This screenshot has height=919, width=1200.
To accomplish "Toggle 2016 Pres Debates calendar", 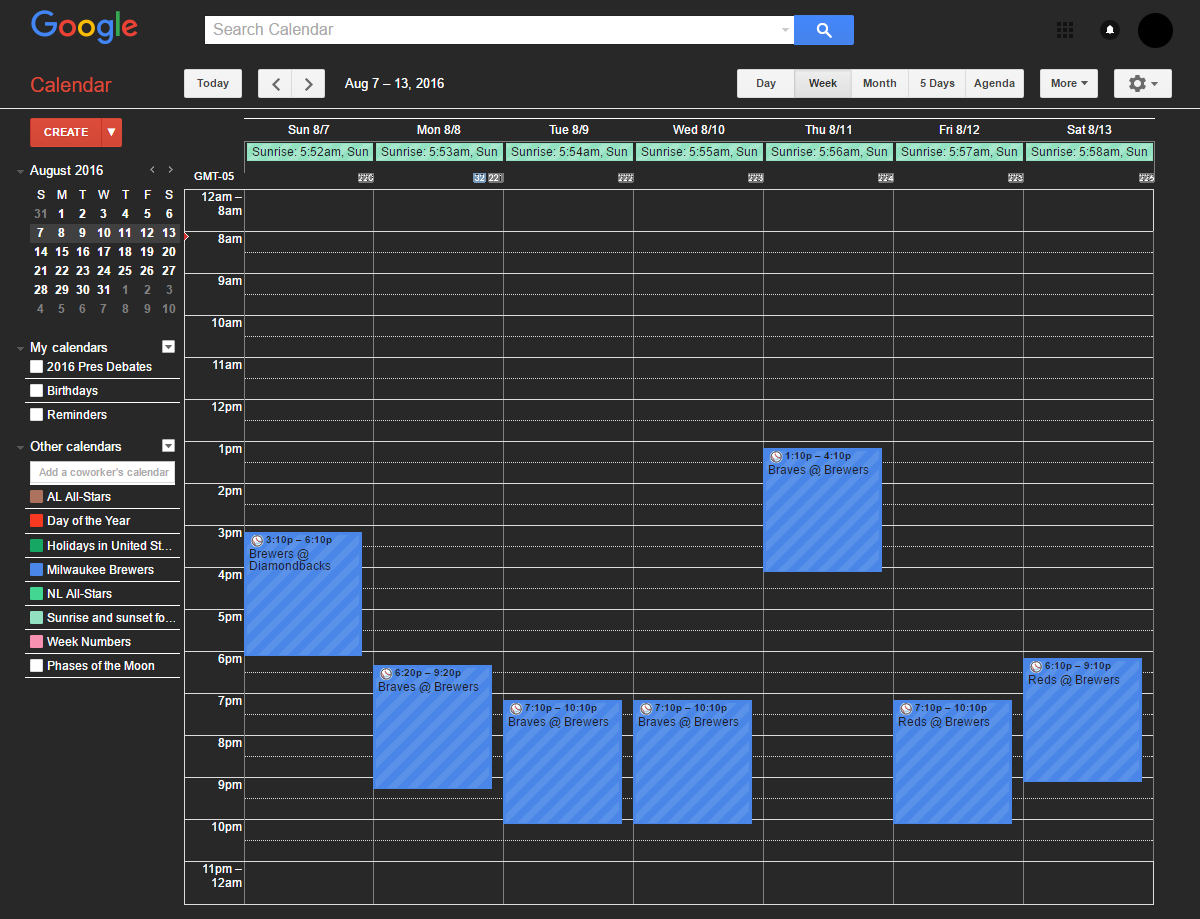I will pos(37,367).
